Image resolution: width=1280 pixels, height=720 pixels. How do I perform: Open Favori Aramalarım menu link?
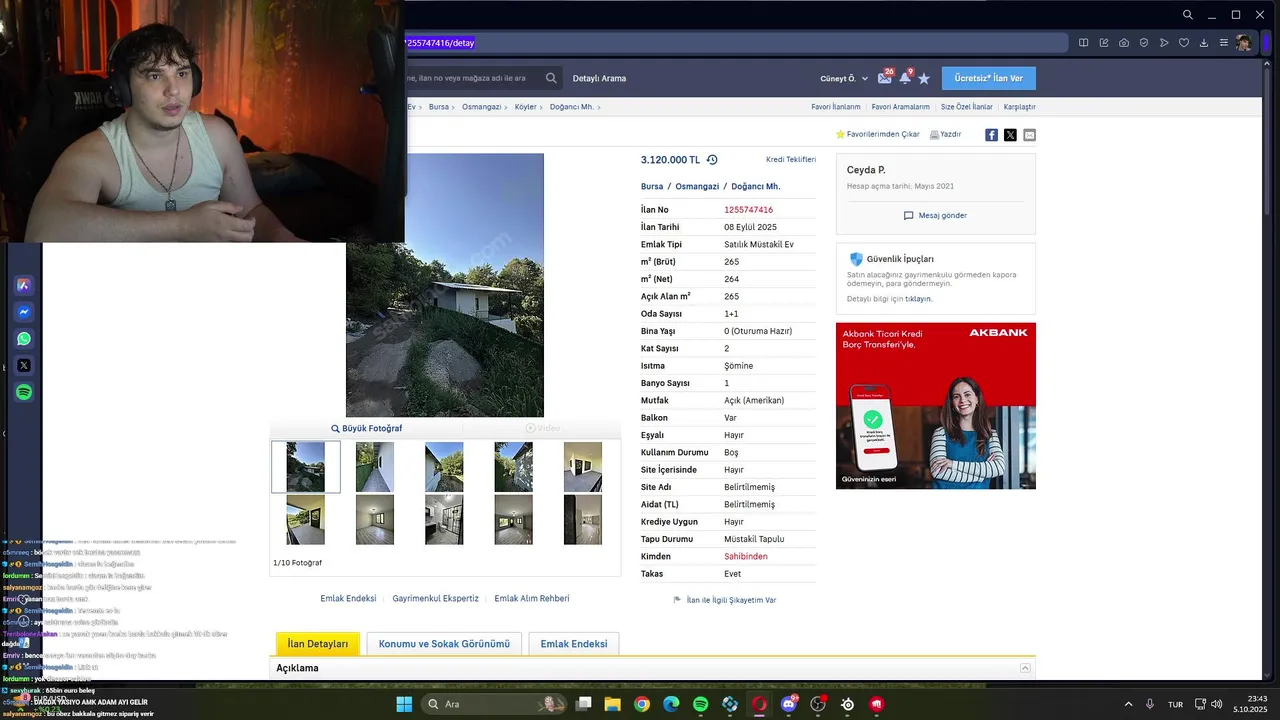click(900, 107)
